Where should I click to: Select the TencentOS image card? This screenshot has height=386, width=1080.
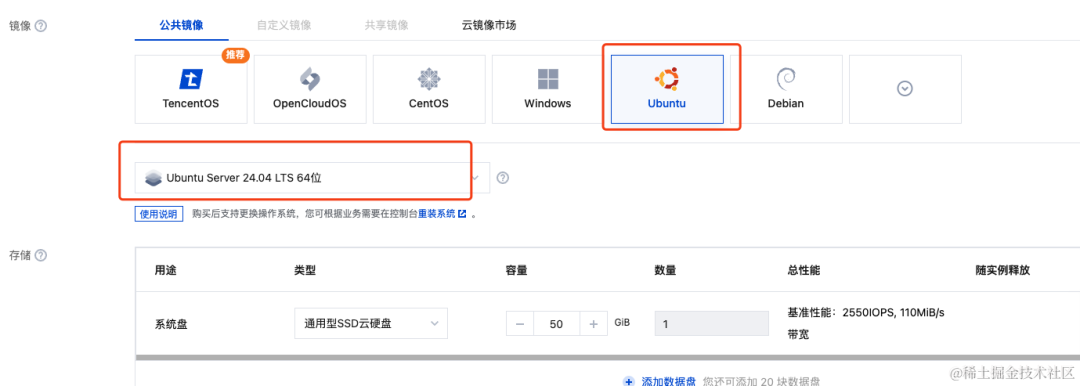pos(191,90)
